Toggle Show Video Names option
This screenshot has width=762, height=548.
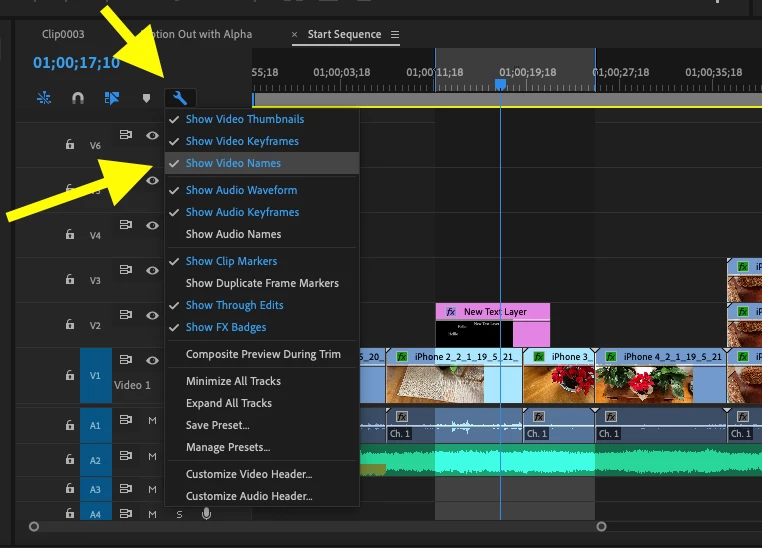262,163
